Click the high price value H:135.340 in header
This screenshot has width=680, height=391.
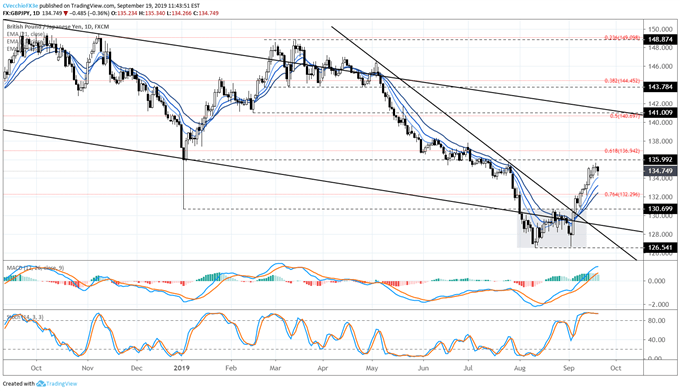[152, 13]
